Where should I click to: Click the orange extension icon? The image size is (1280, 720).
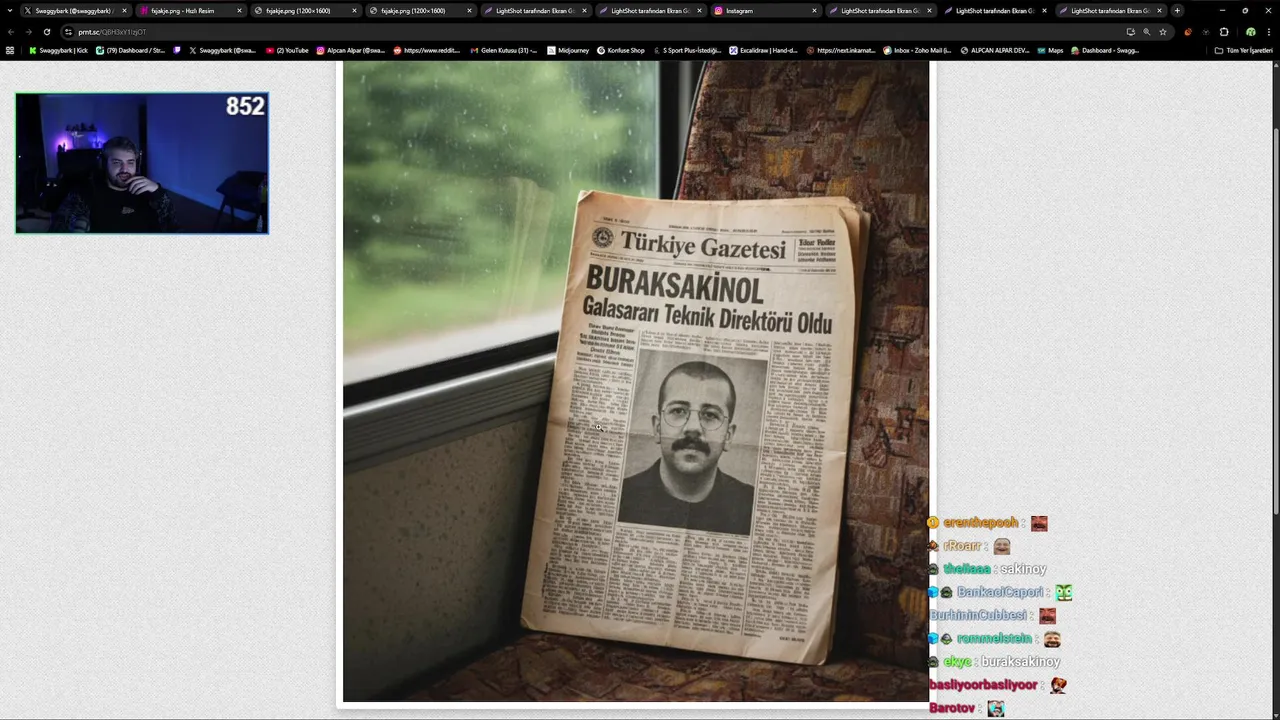pos(1188,32)
